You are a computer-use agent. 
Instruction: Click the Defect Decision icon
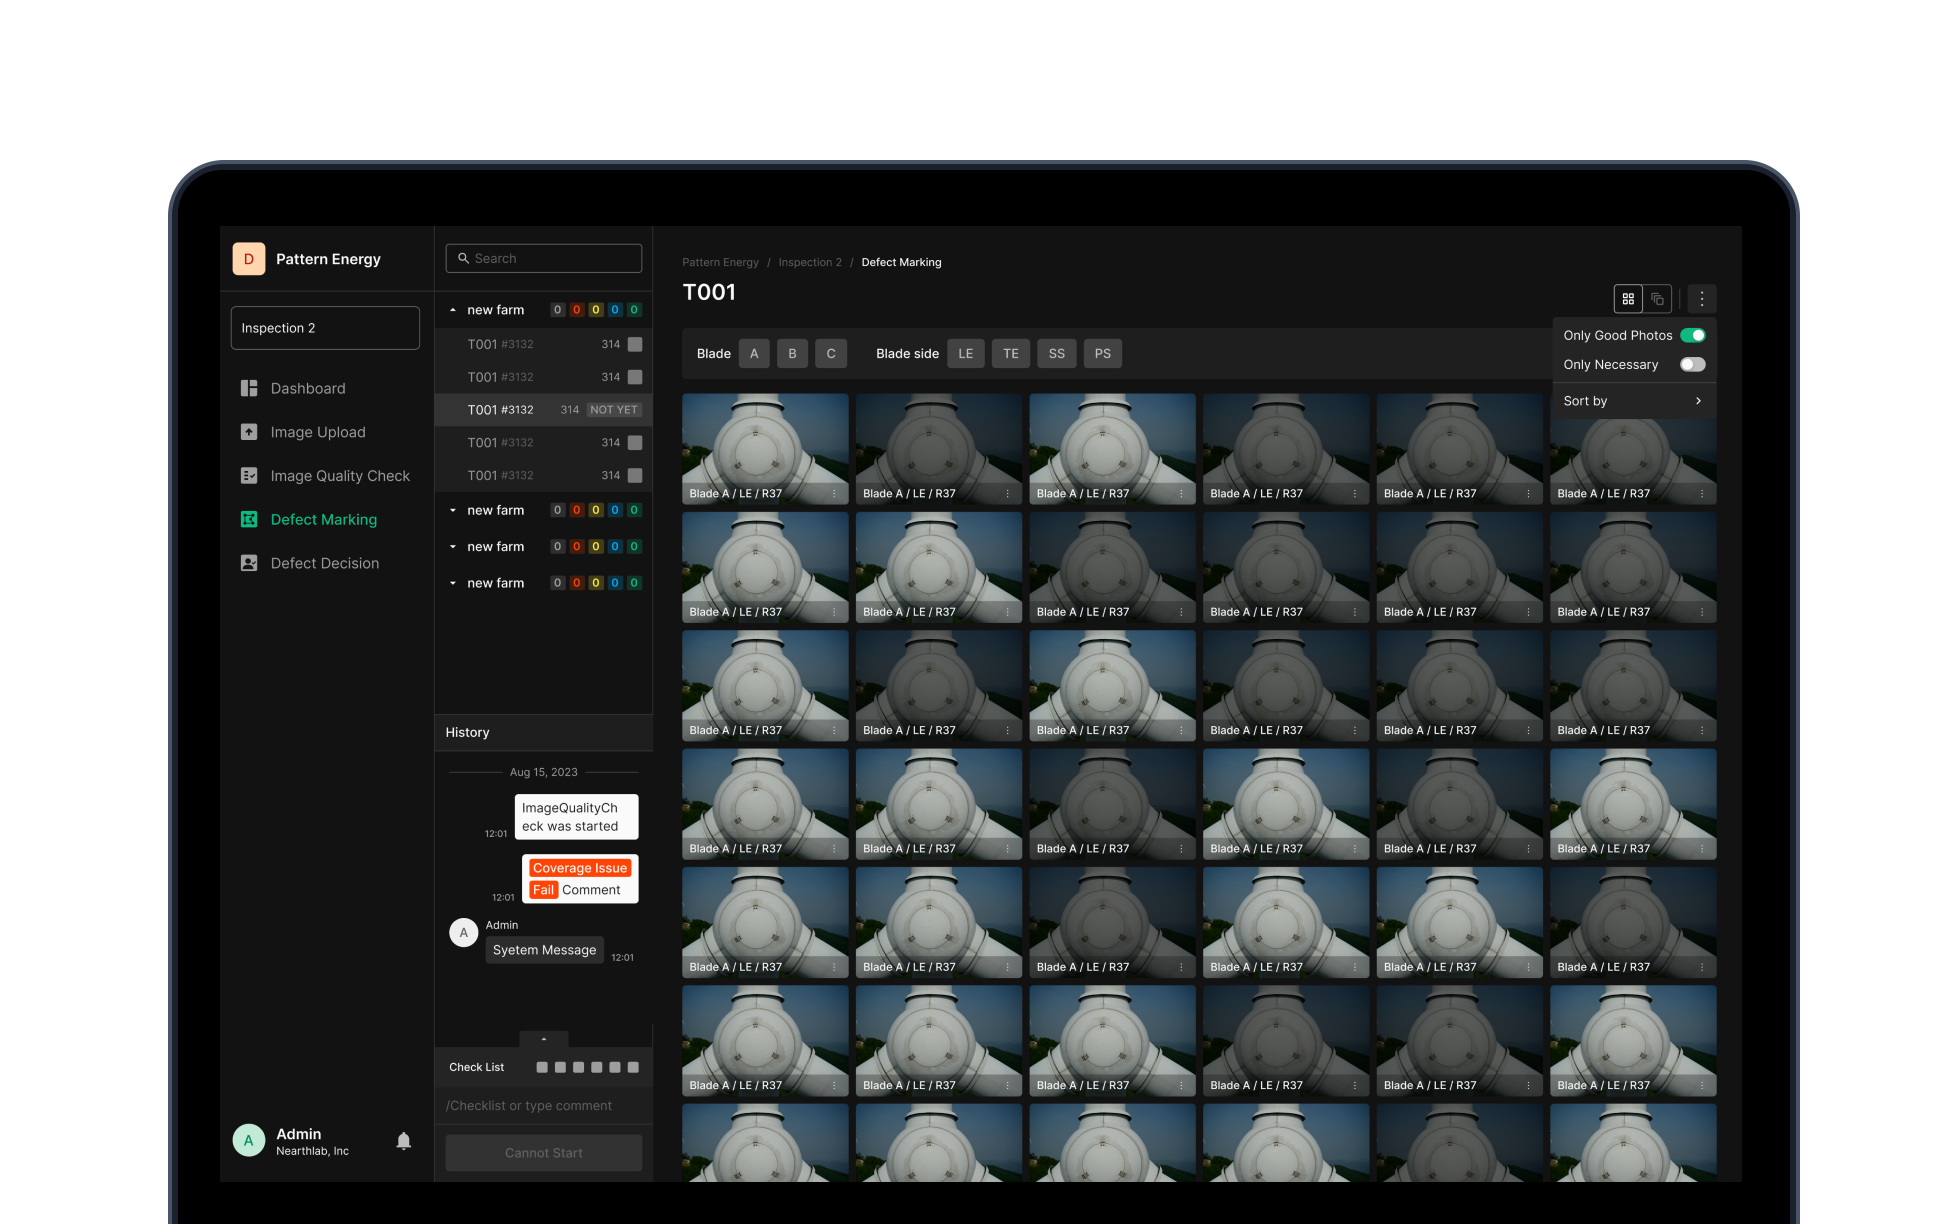point(249,563)
